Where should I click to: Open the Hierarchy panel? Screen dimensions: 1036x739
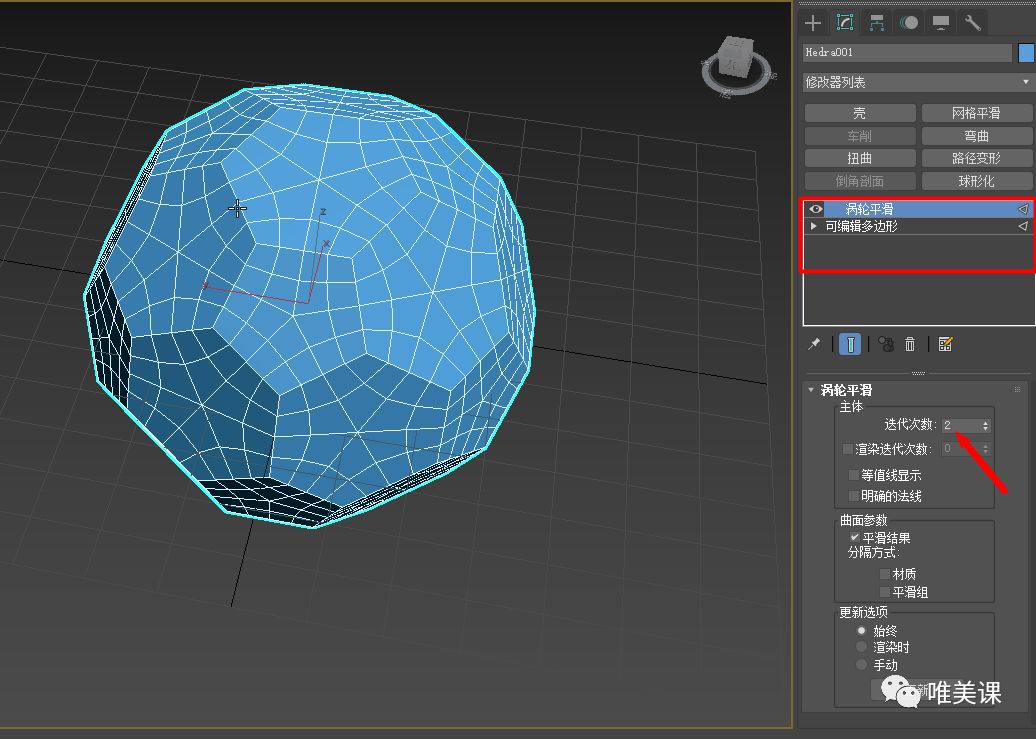pos(876,22)
